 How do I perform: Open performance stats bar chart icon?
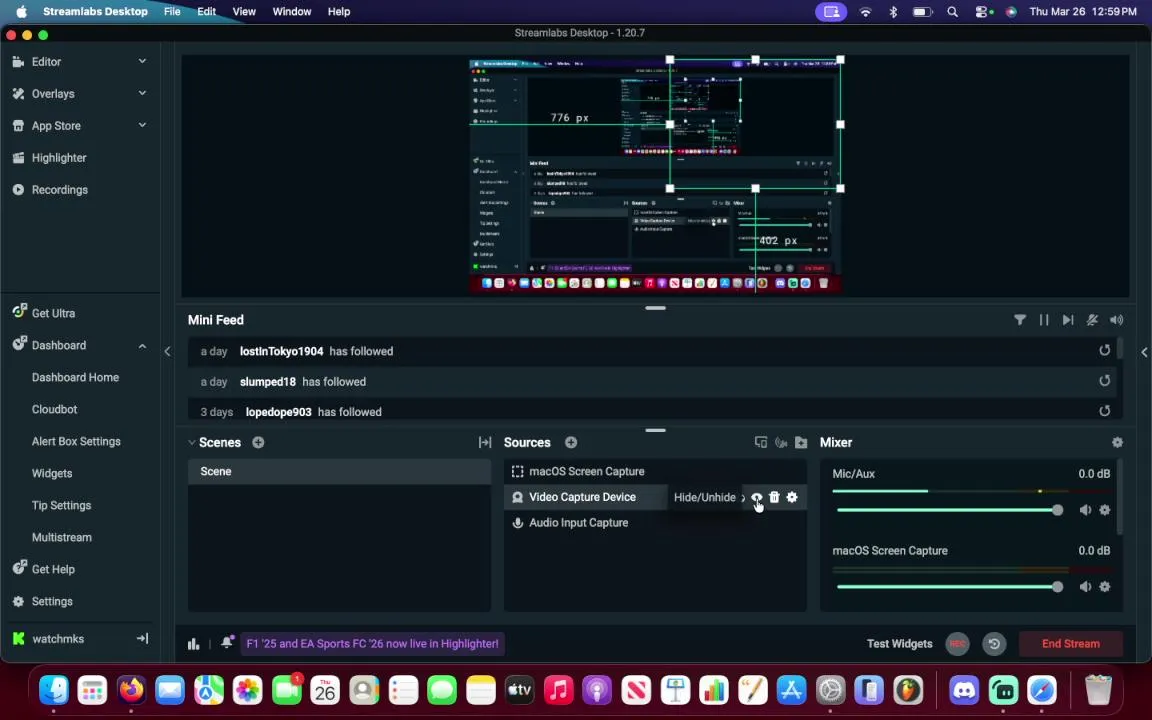pyautogui.click(x=193, y=644)
